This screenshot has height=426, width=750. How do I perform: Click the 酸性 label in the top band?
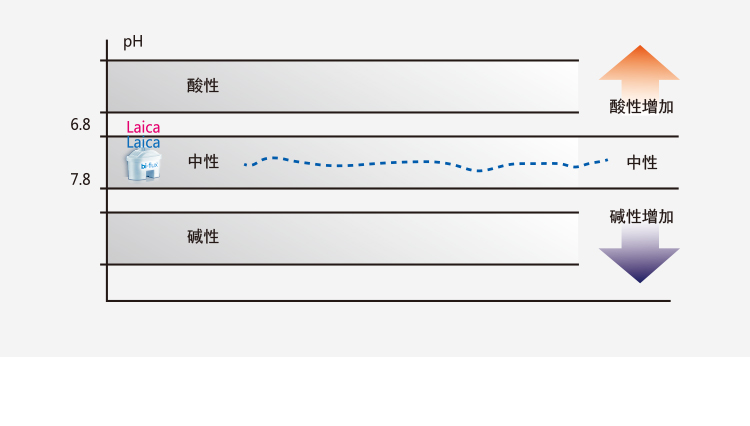tap(203, 85)
